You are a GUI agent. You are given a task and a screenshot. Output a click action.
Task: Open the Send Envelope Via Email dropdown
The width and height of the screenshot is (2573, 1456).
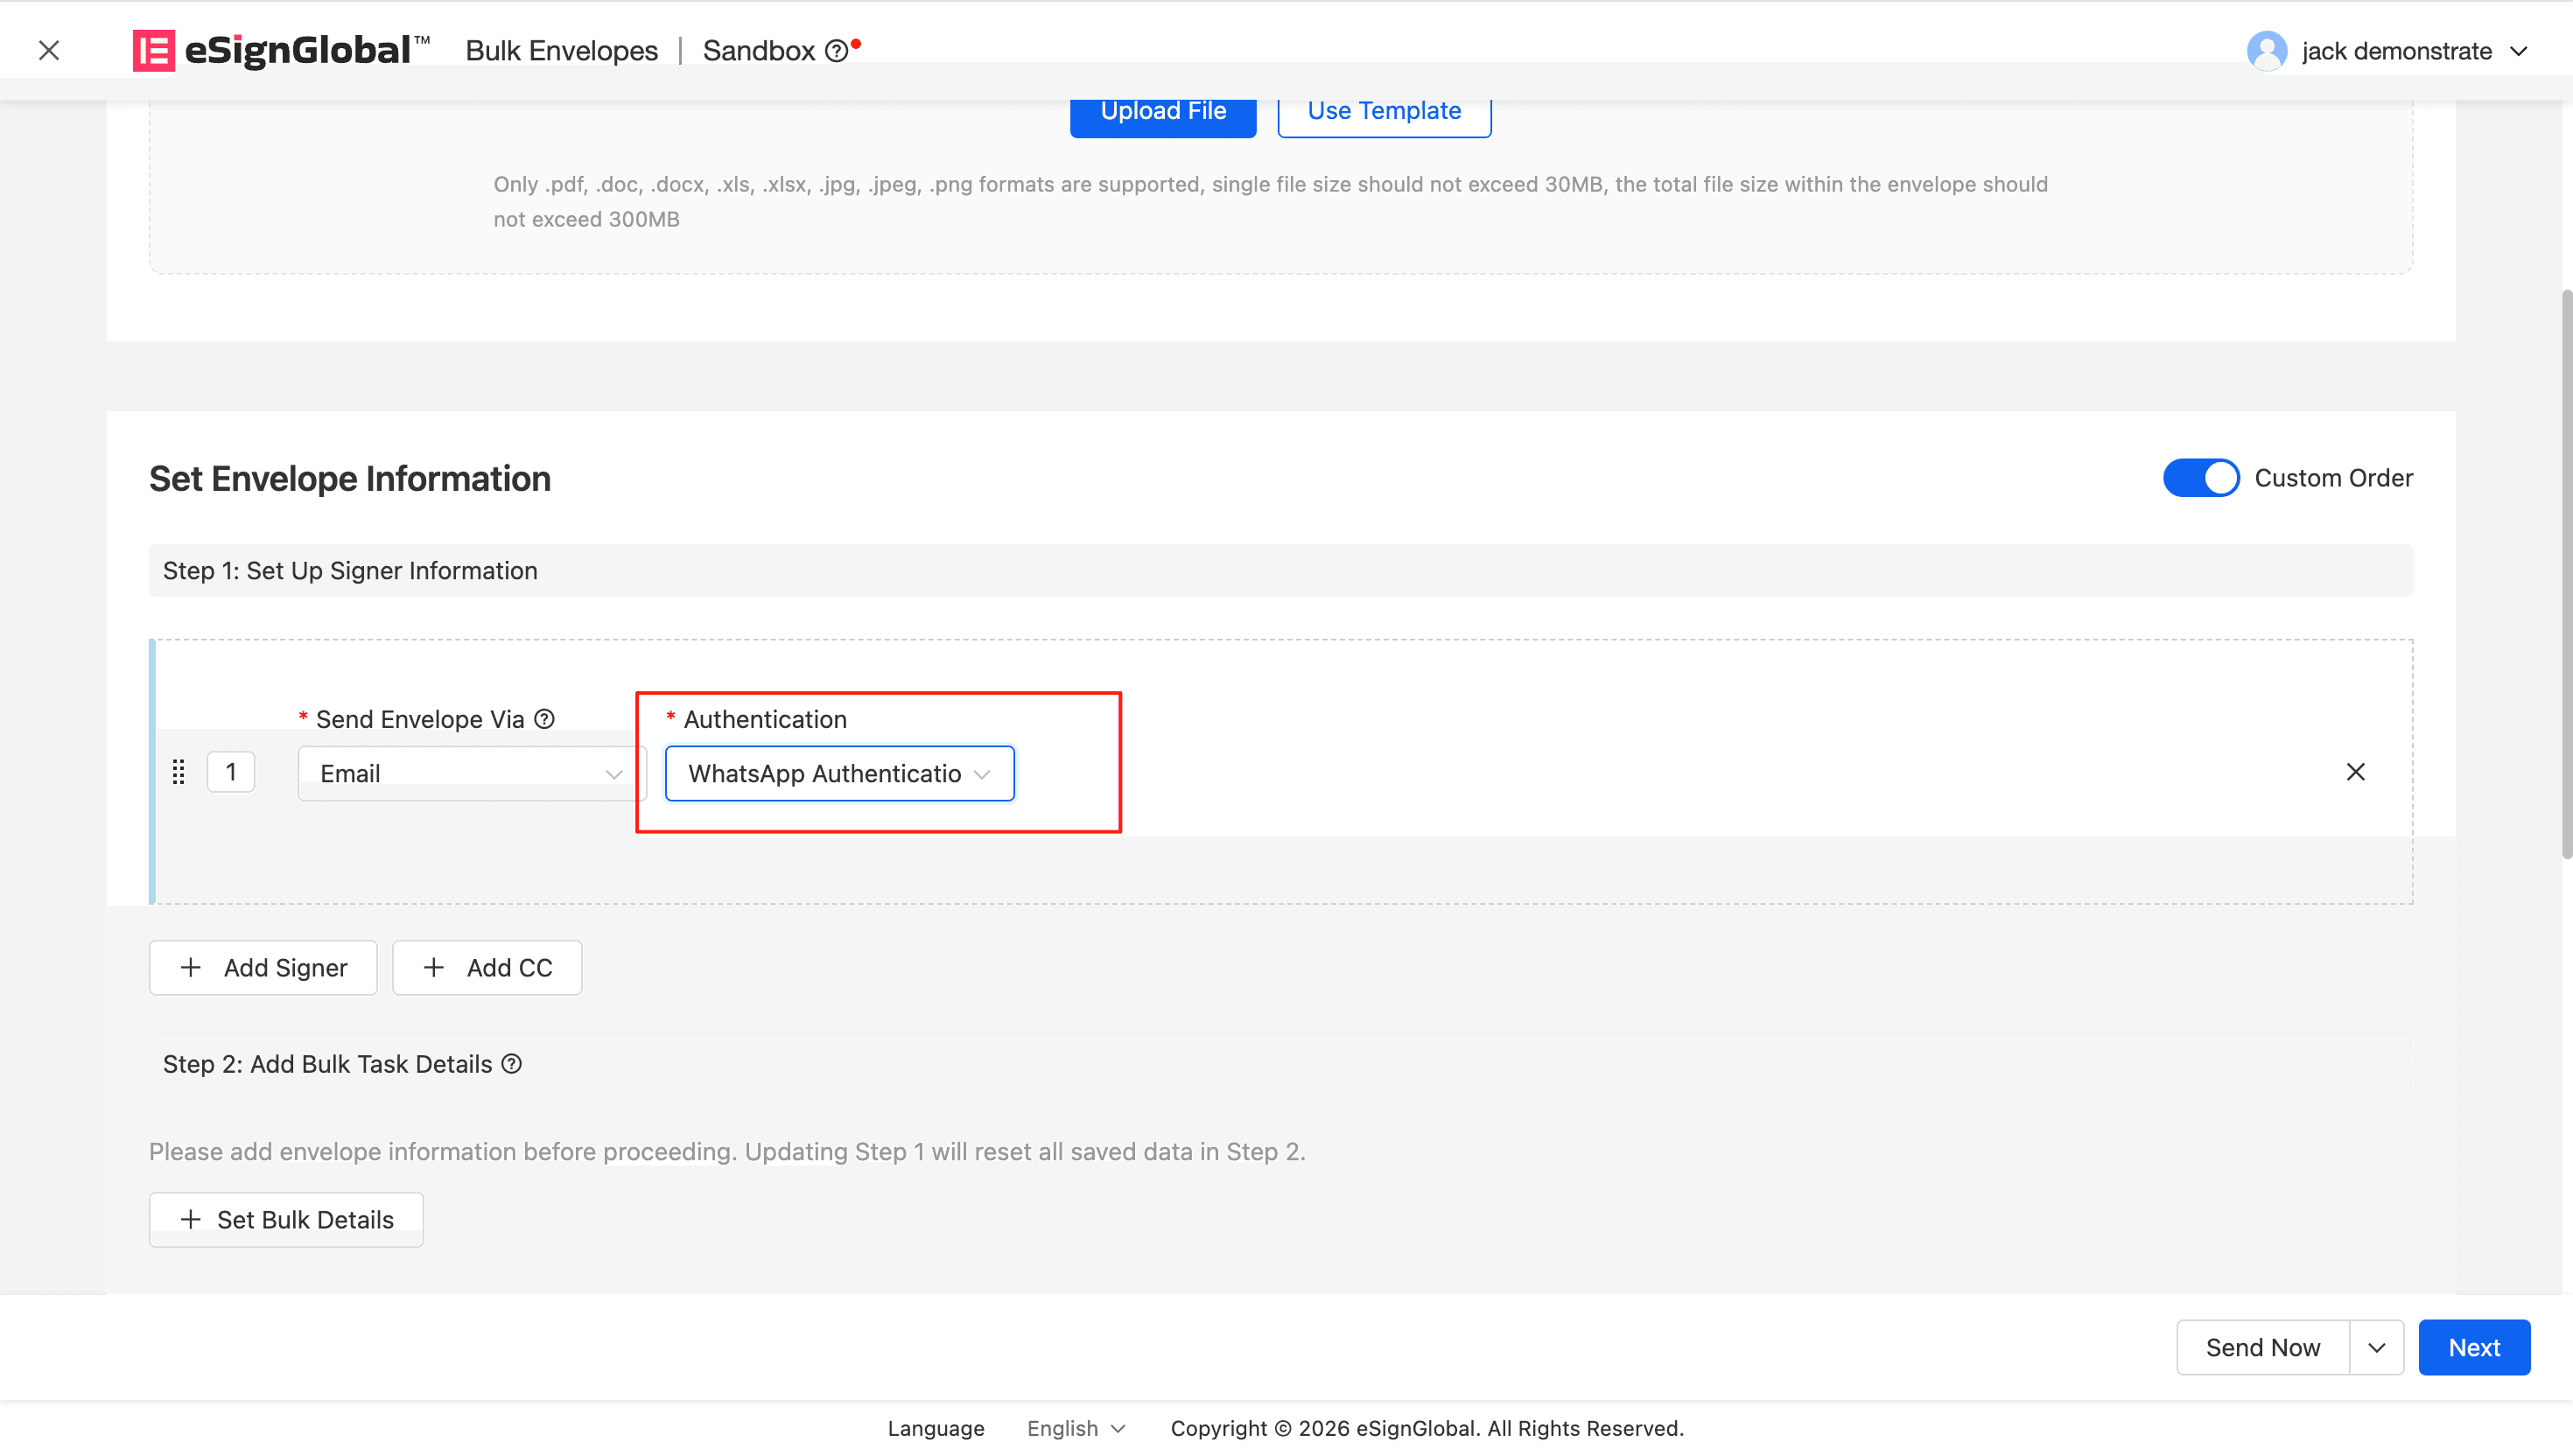tap(470, 773)
